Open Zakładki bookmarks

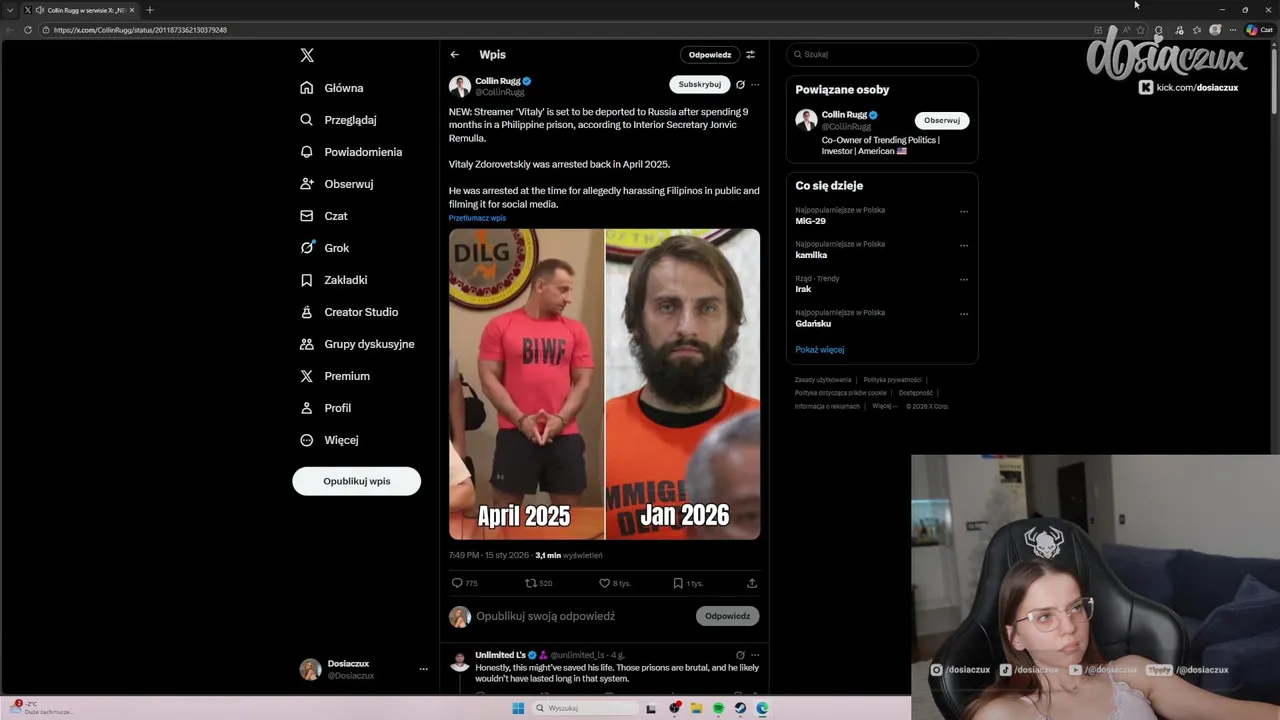334,280
